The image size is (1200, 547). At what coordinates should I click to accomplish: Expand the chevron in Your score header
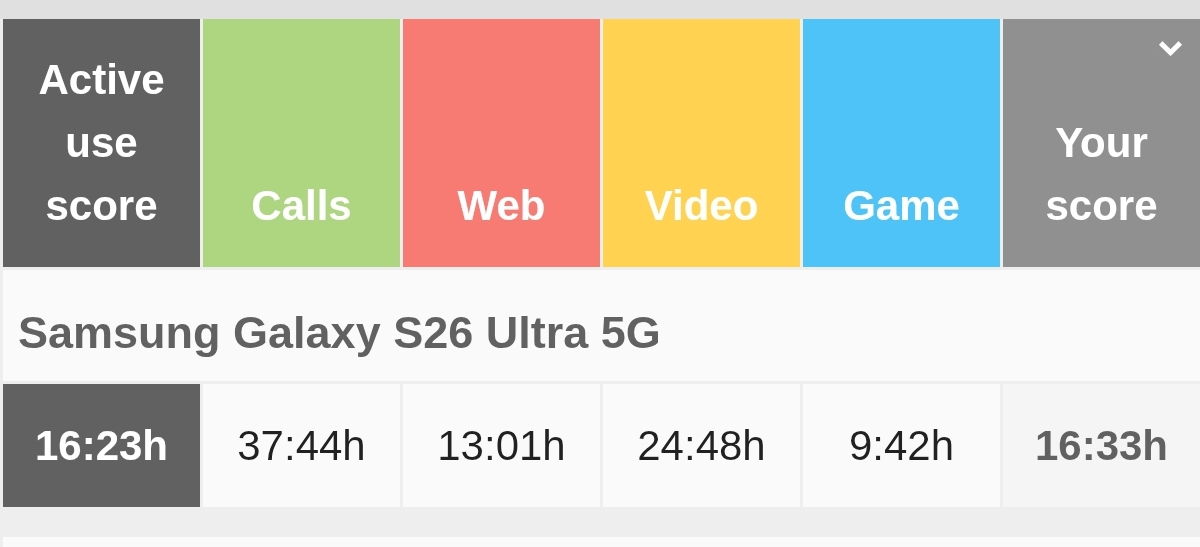coord(1170,48)
